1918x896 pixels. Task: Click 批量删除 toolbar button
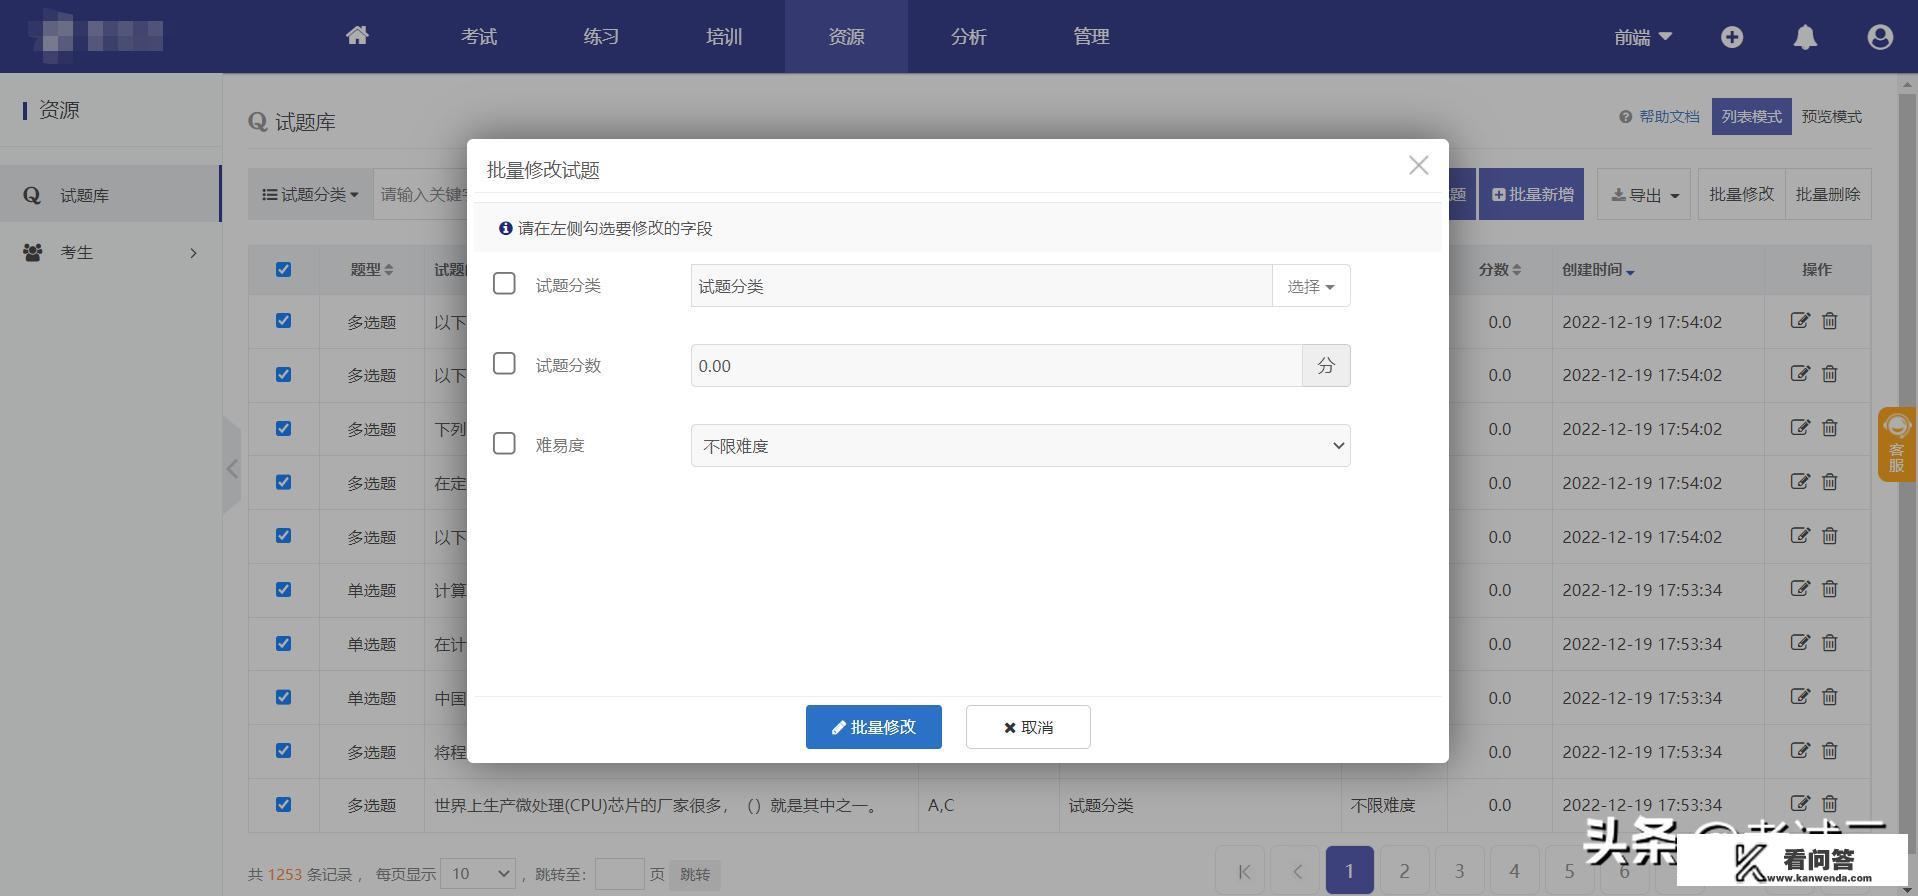pyautogui.click(x=1828, y=194)
